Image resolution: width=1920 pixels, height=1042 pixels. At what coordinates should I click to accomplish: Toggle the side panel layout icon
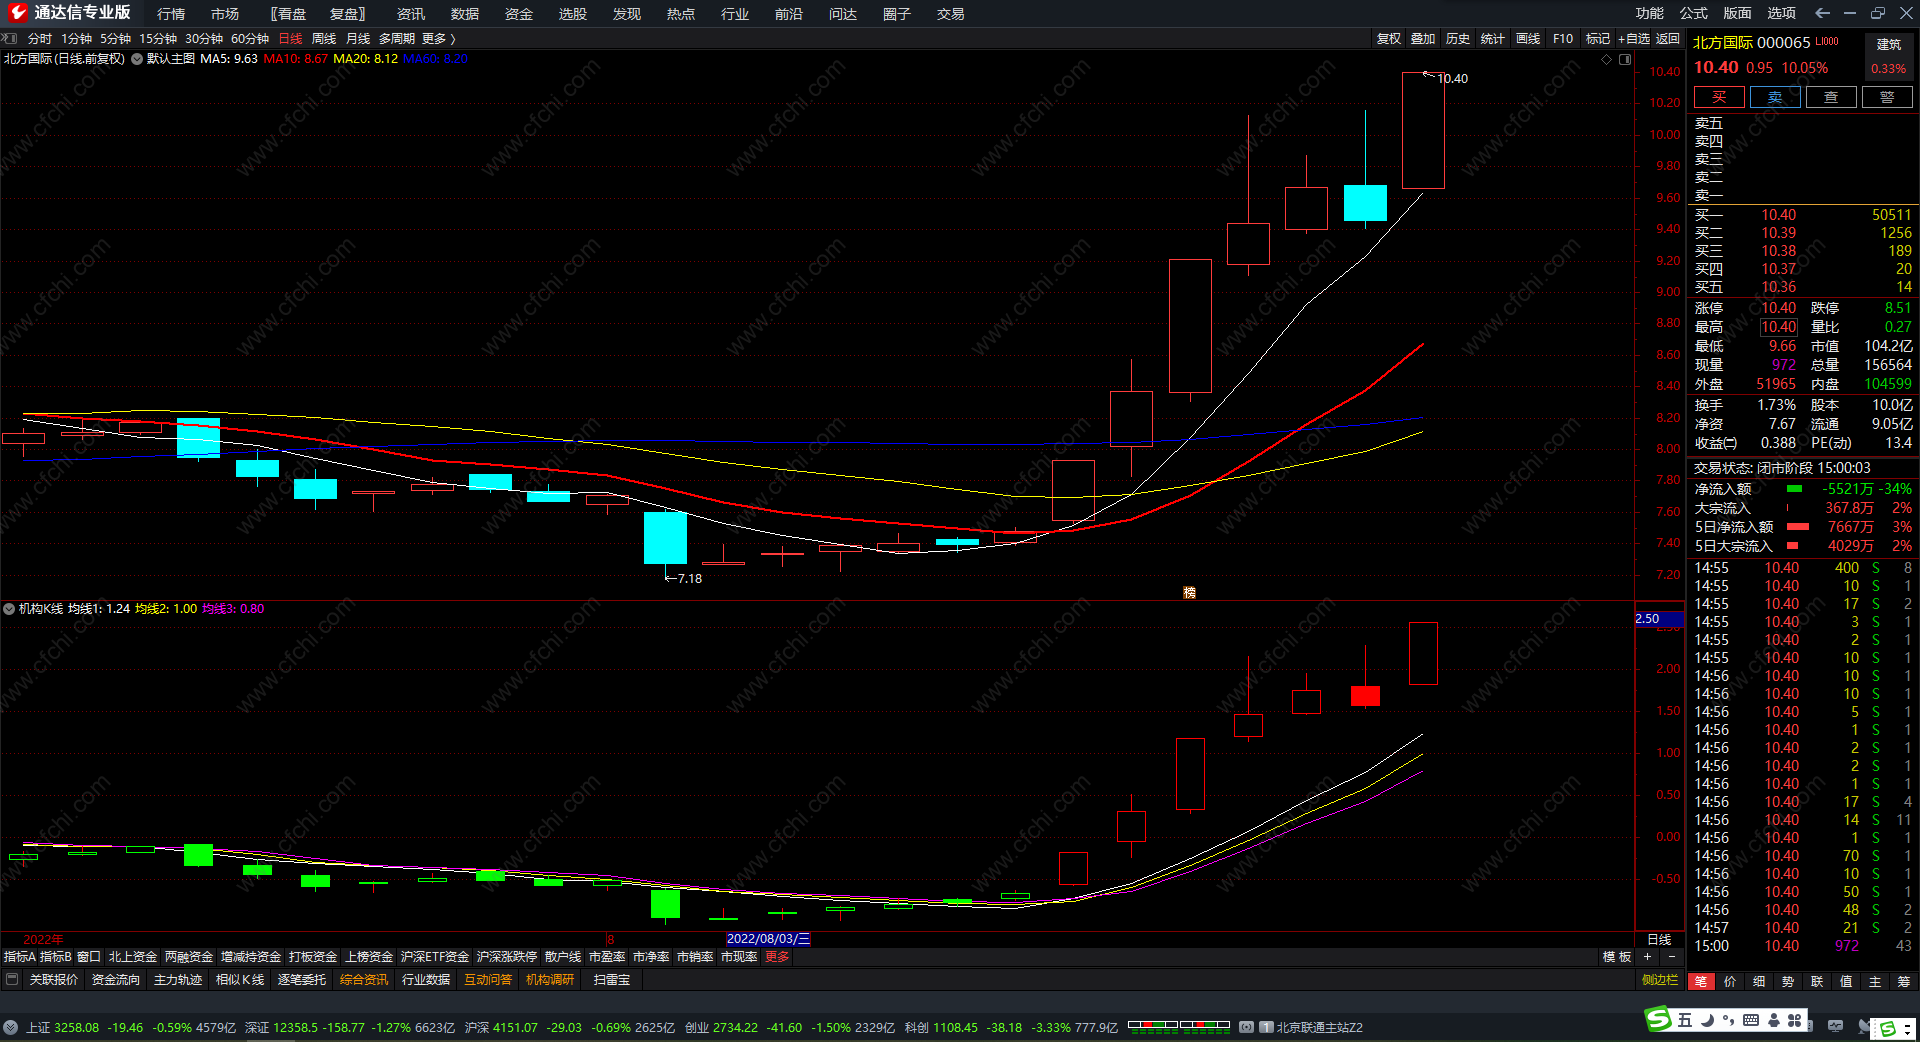1625,59
